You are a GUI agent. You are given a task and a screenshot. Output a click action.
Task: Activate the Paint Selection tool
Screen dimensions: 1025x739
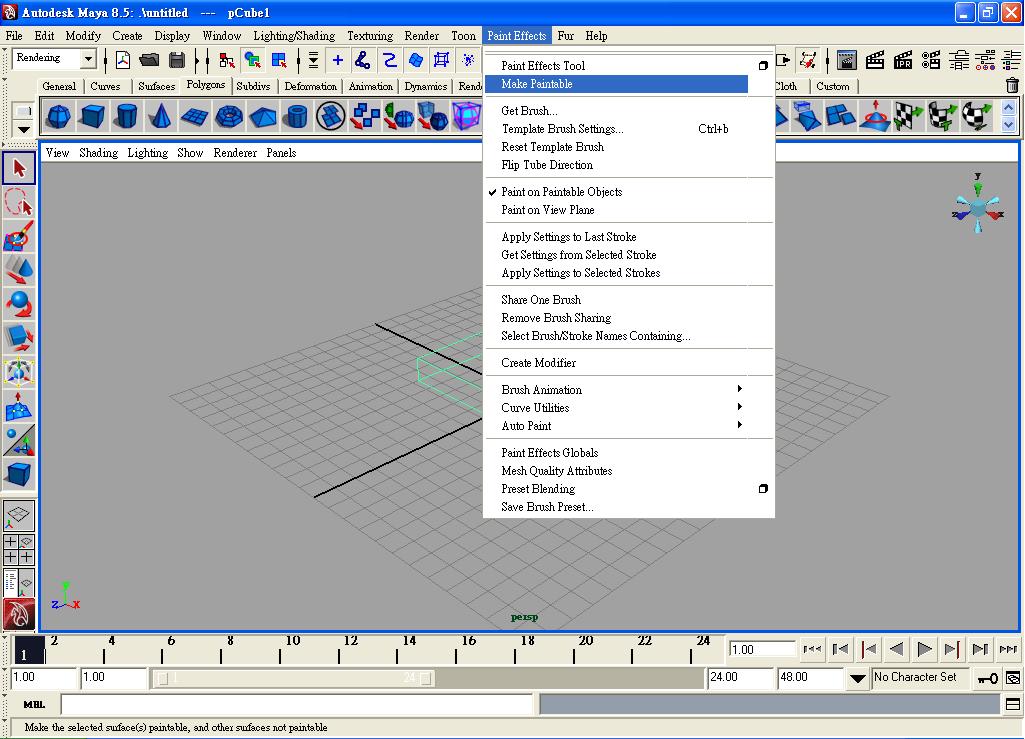(x=19, y=236)
